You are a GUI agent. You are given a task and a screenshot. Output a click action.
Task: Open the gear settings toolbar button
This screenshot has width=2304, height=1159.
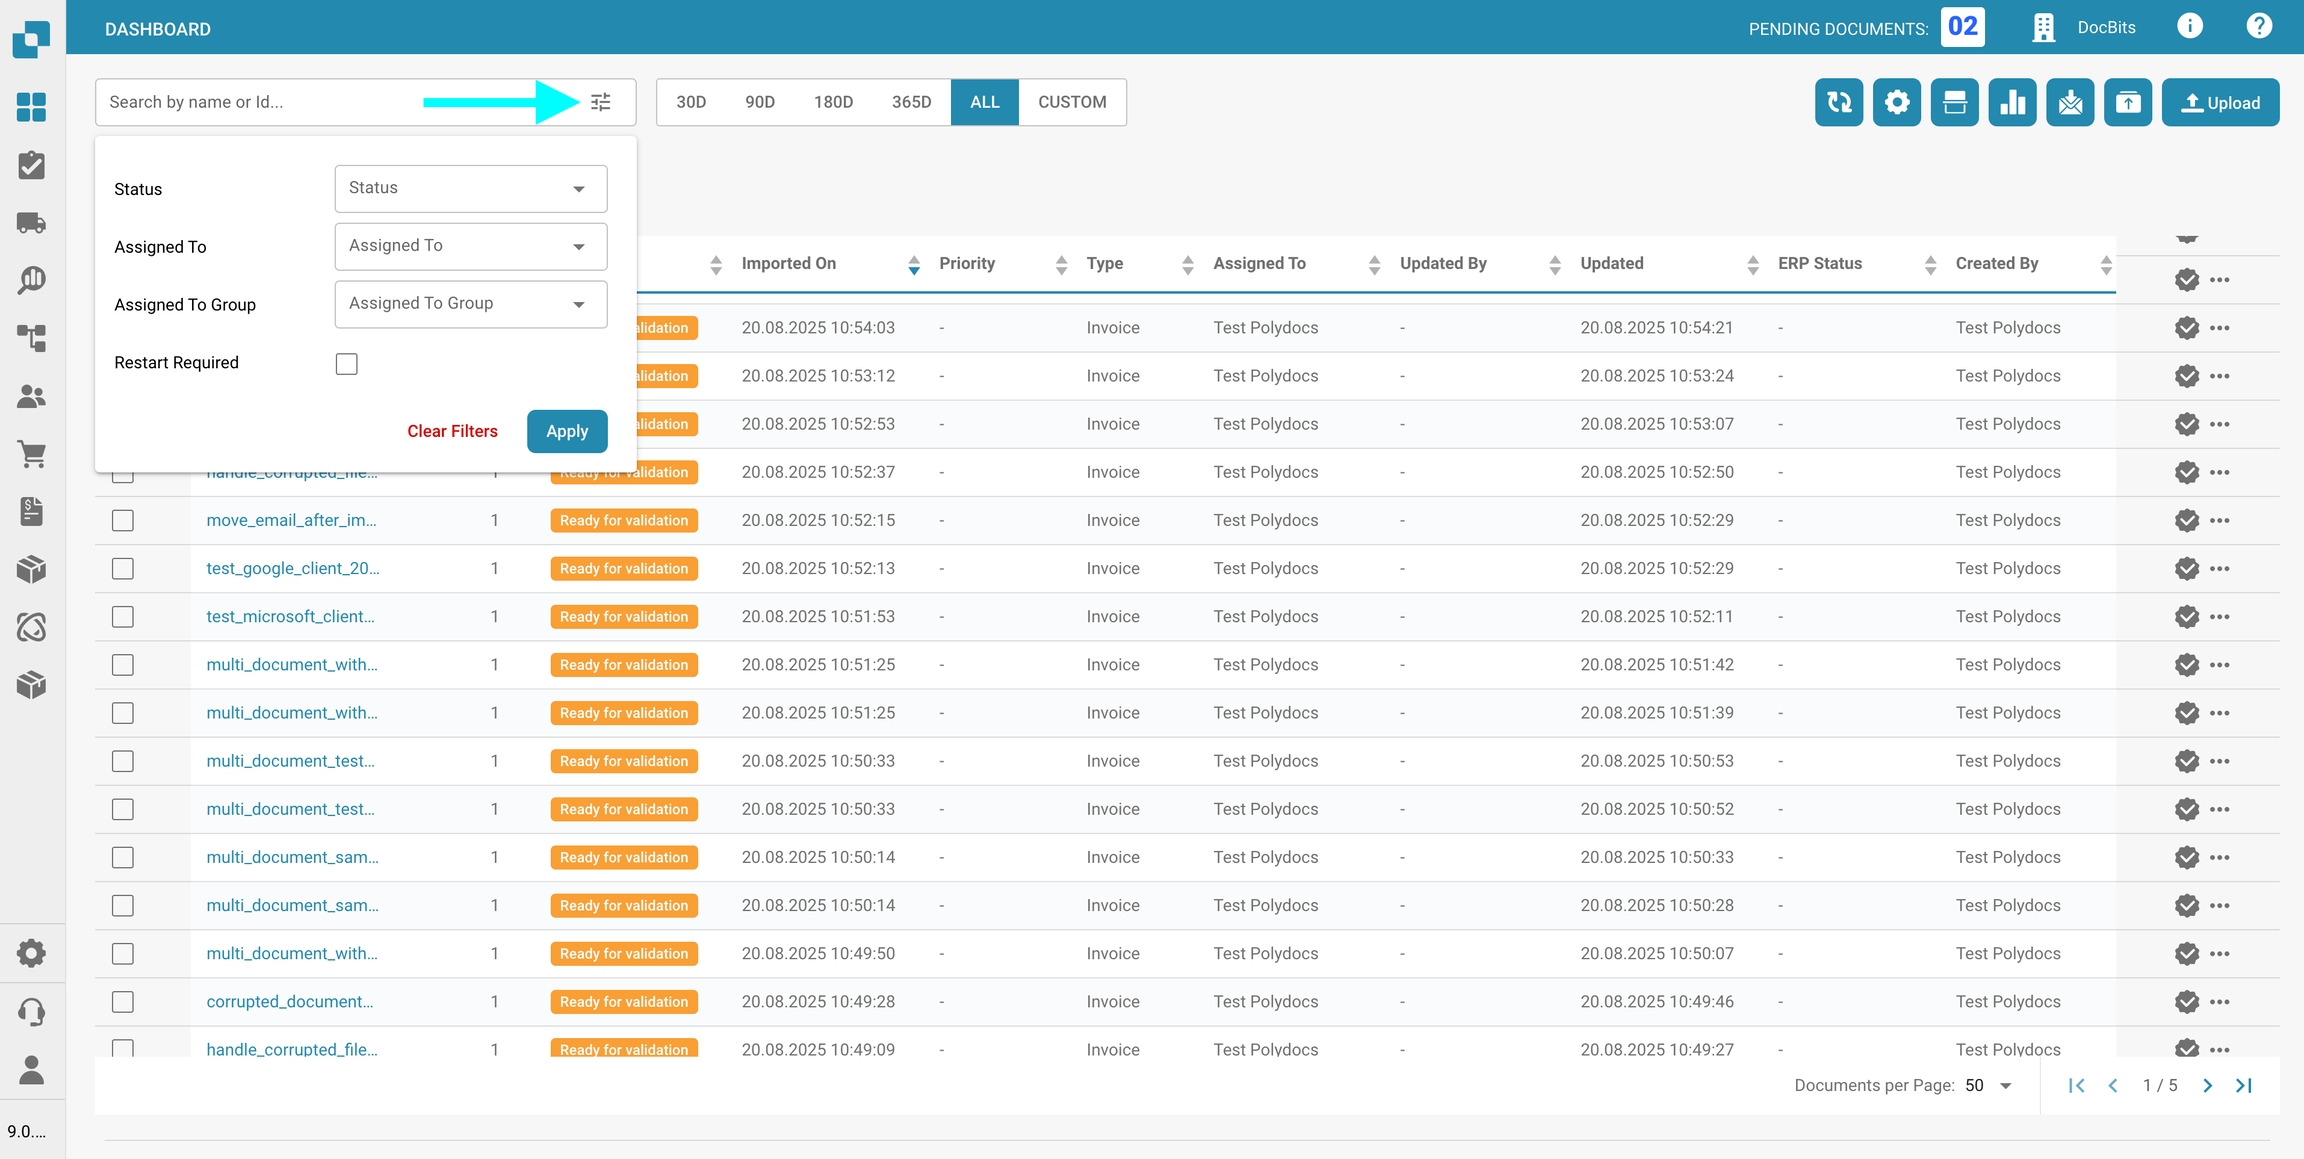click(x=1896, y=102)
